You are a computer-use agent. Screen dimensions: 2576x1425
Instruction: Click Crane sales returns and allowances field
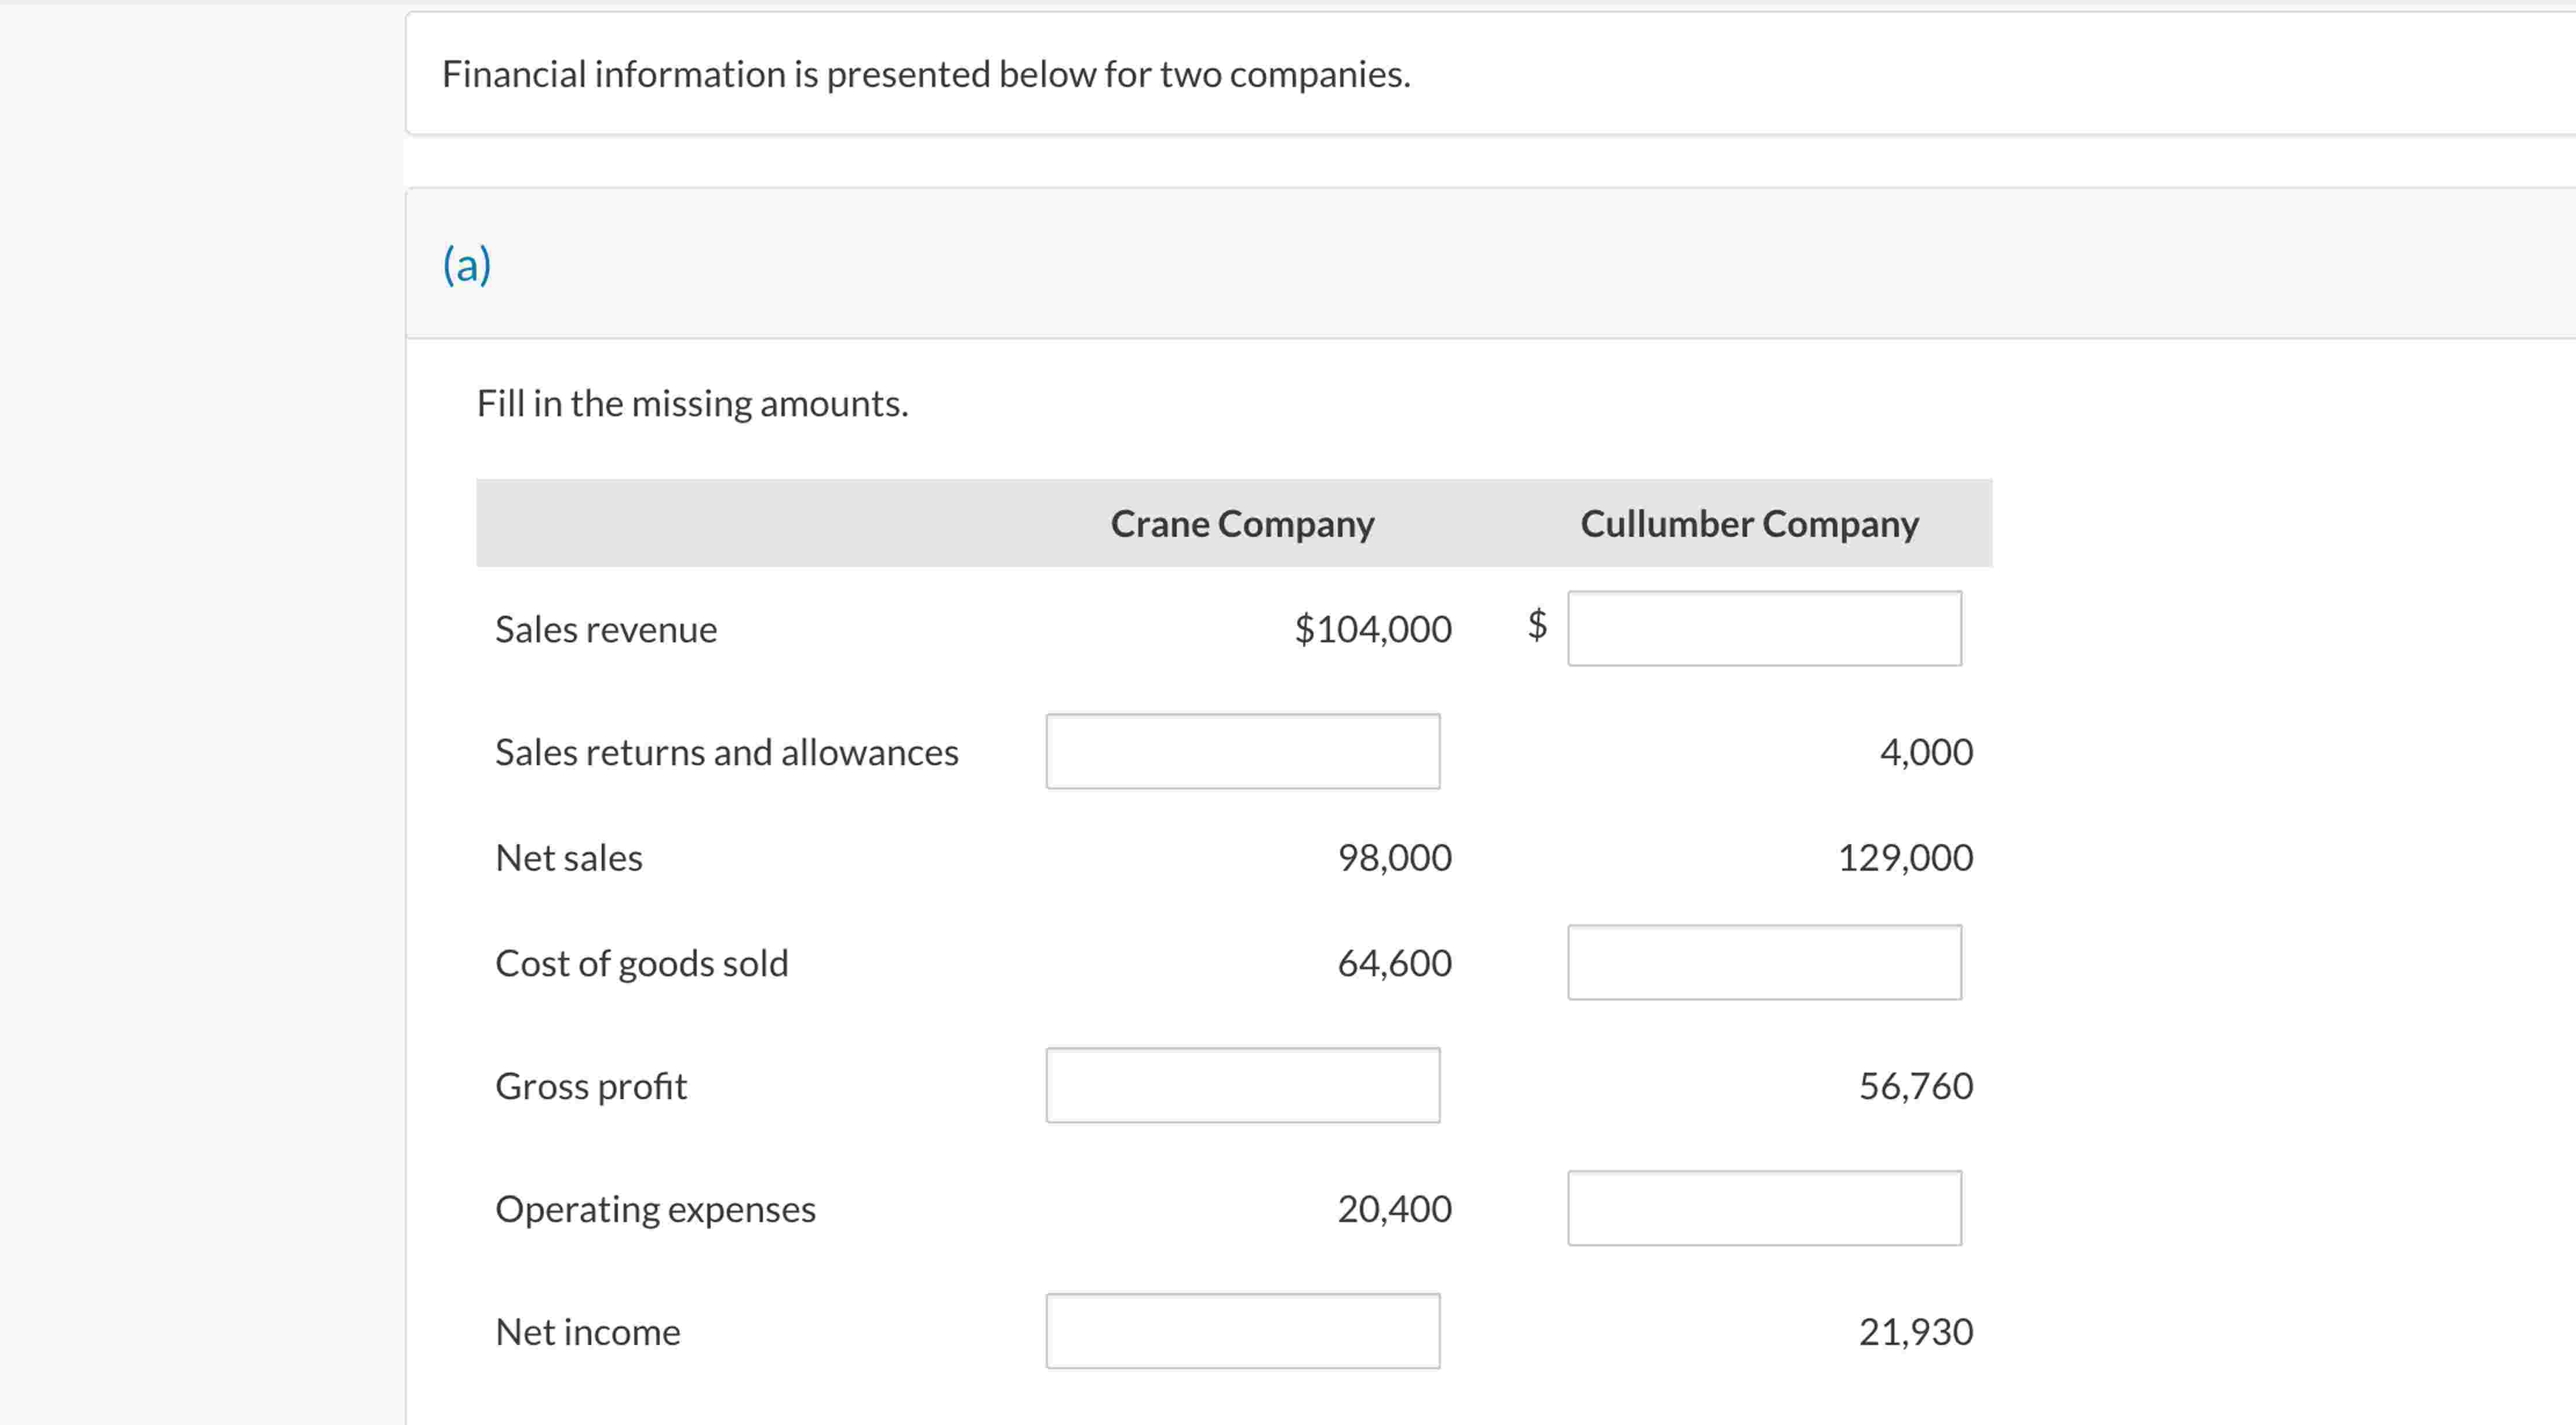click(1242, 751)
